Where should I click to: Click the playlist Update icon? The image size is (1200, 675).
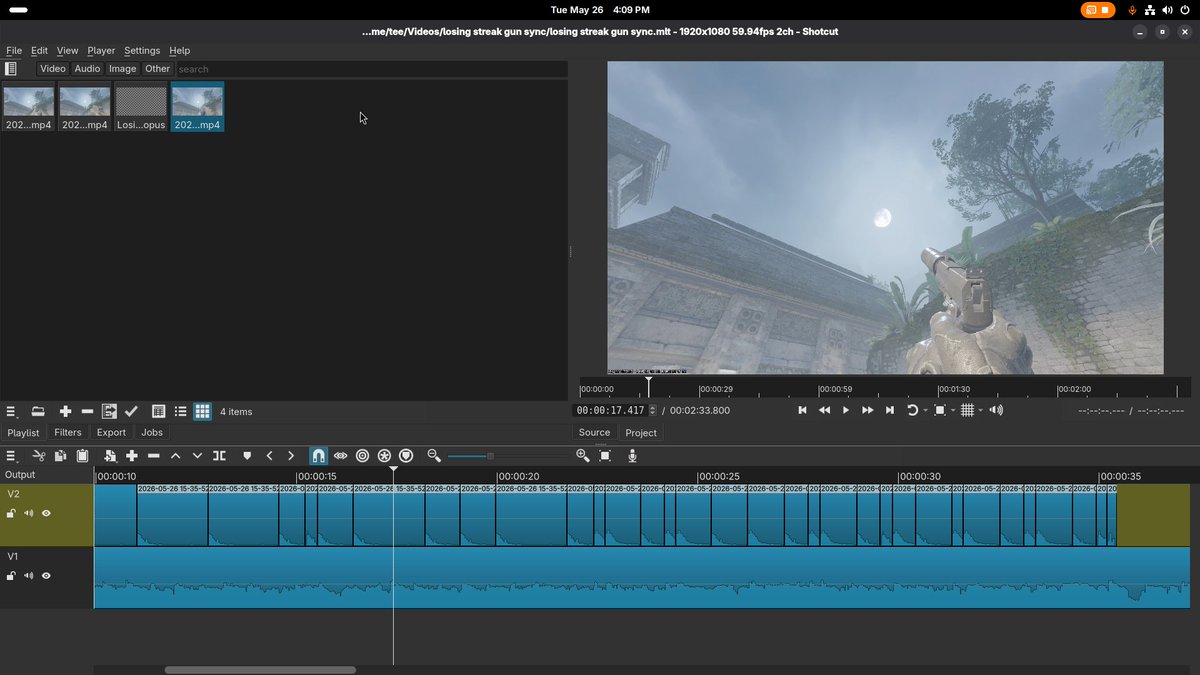(109, 411)
